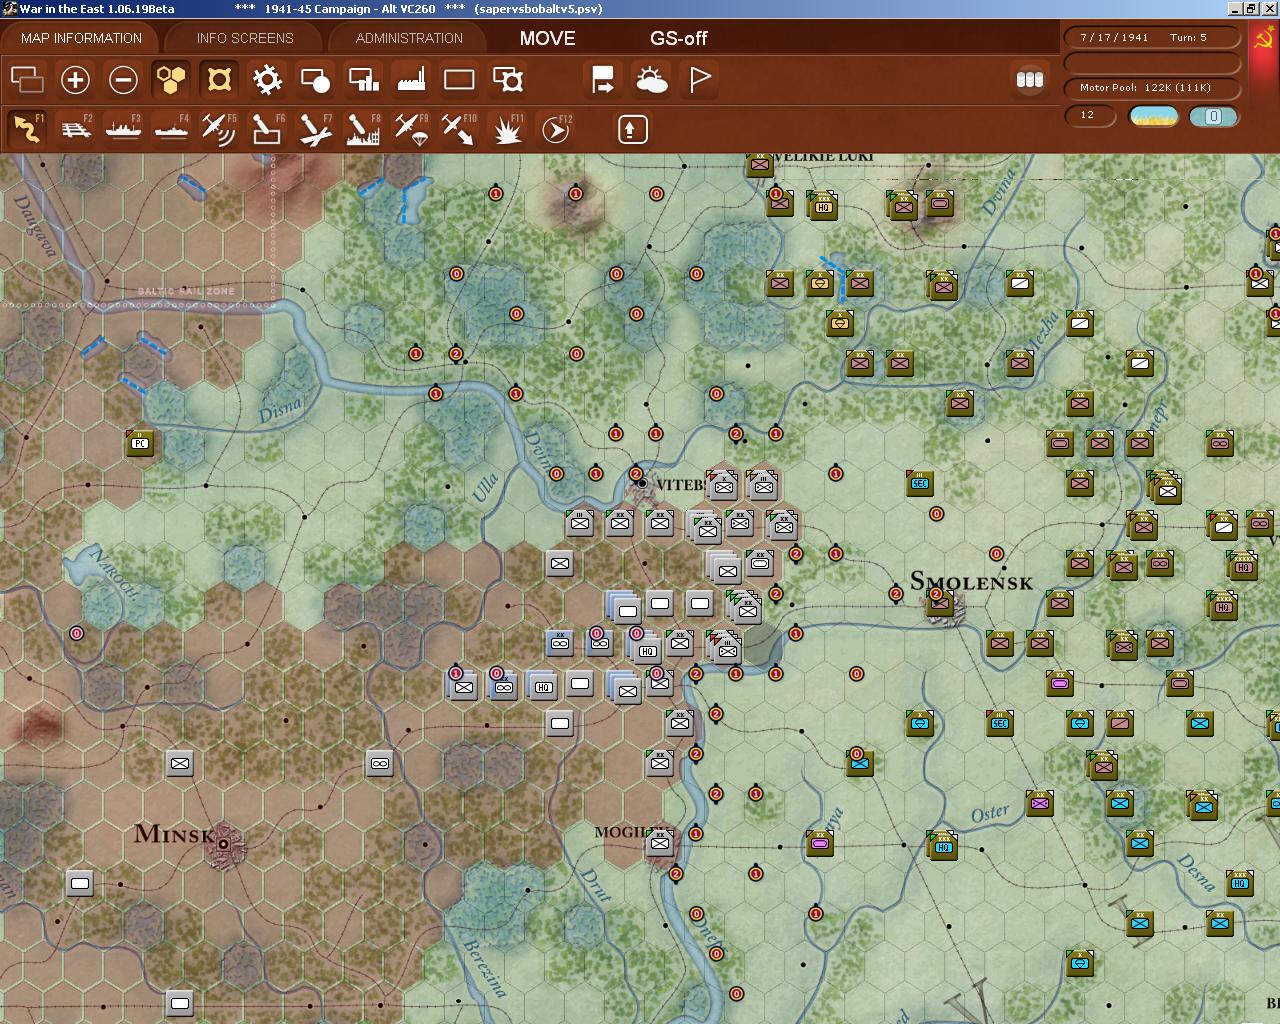Toggle the unit-with-circle display icon

point(315,79)
